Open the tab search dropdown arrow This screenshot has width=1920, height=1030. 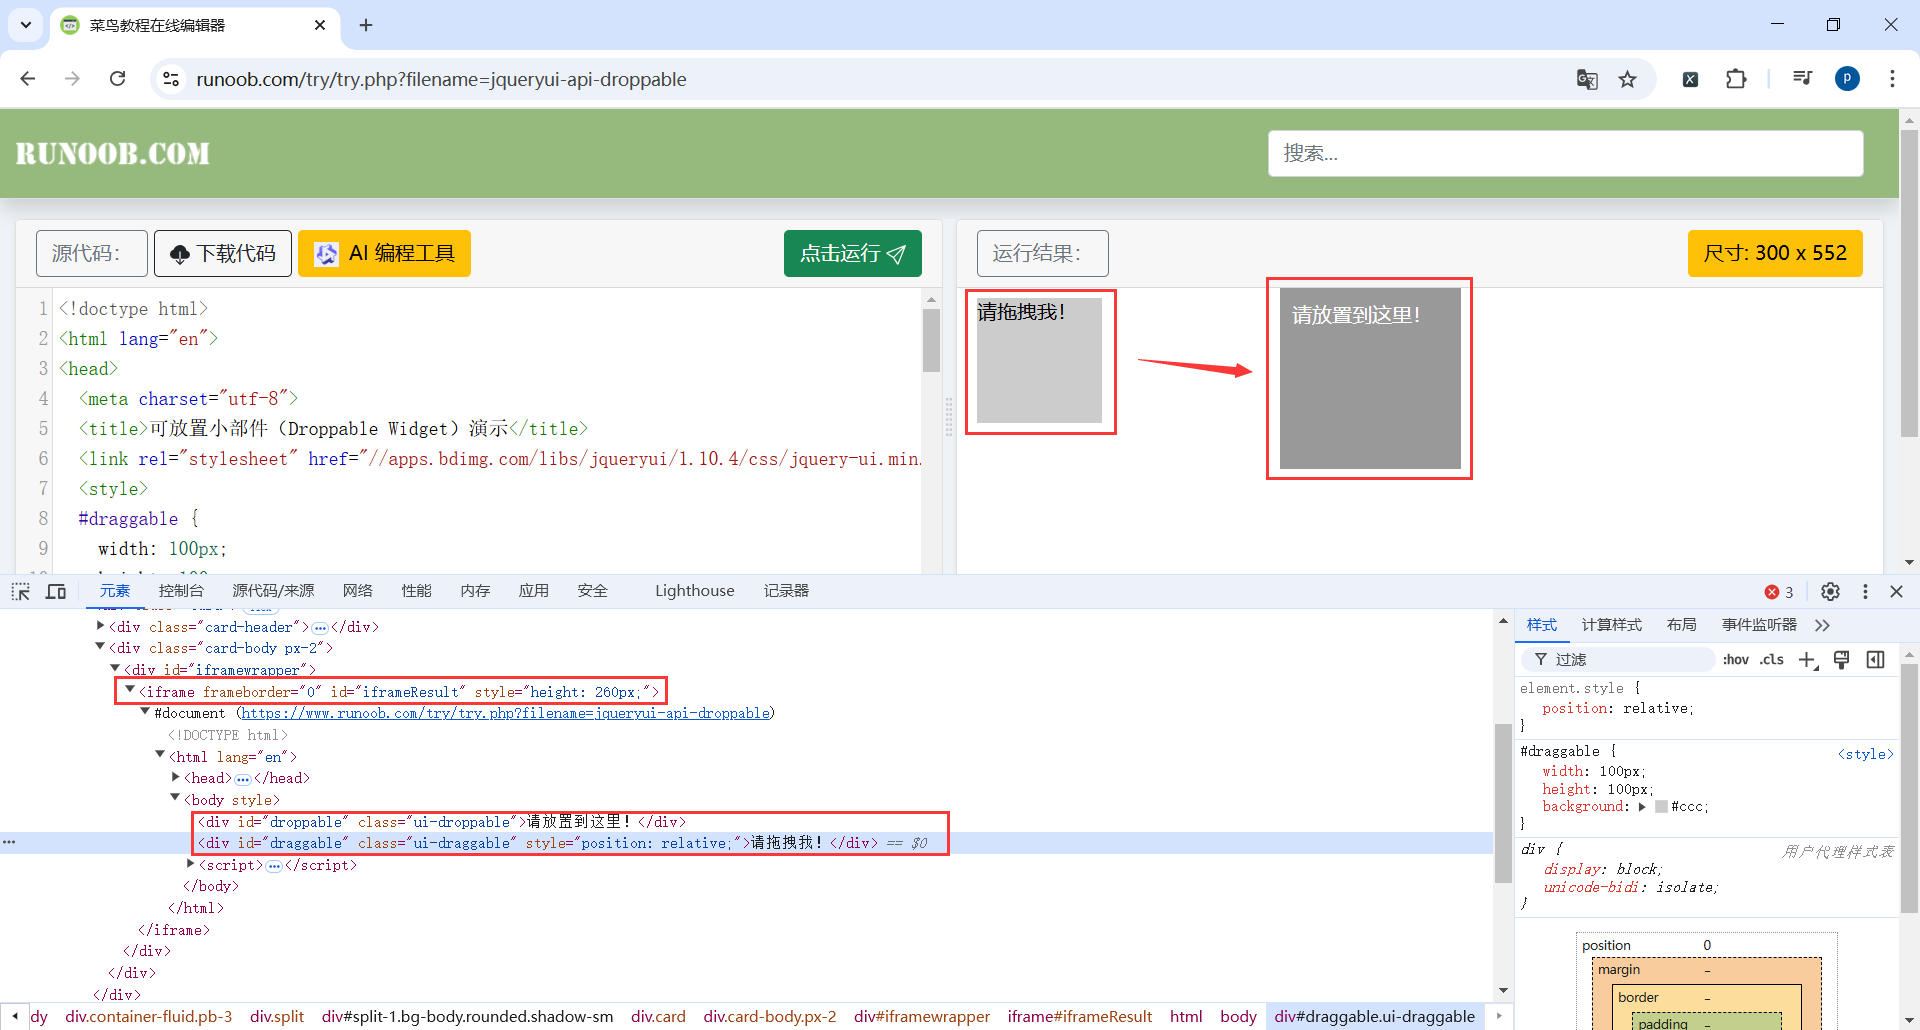(26, 25)
